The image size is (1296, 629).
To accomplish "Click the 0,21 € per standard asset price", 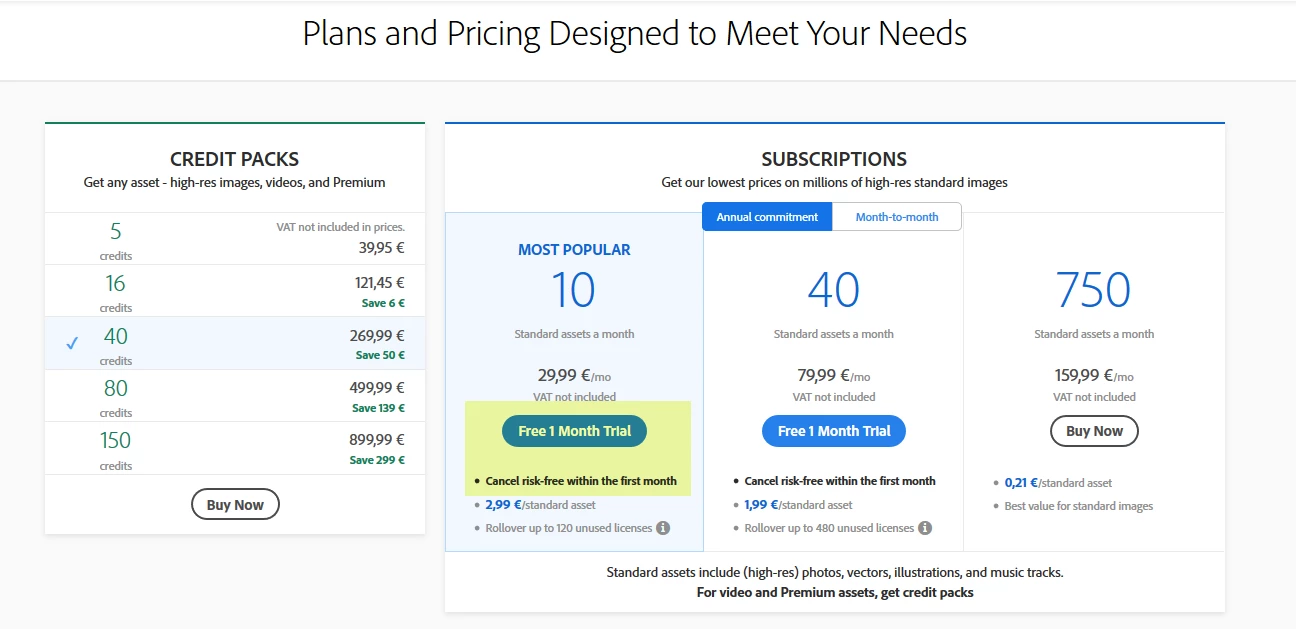I will click(x=1021, y=483).
